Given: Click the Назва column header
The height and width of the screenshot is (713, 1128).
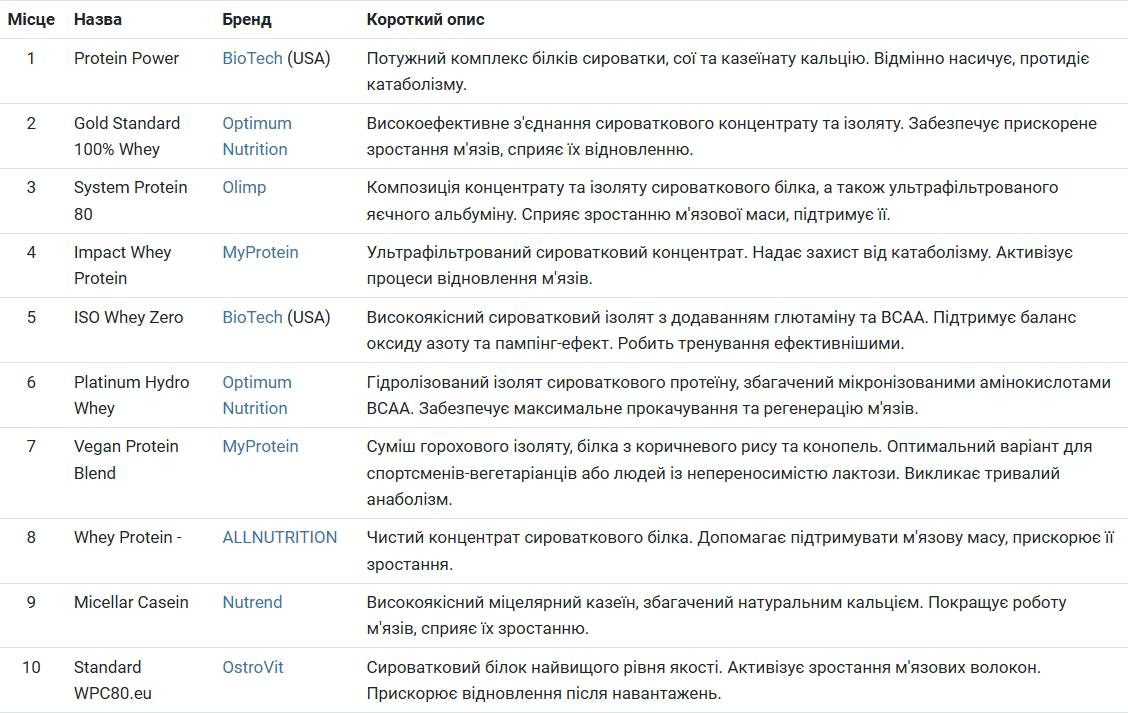Looking at the screenshot, I should tap(98, 19).
